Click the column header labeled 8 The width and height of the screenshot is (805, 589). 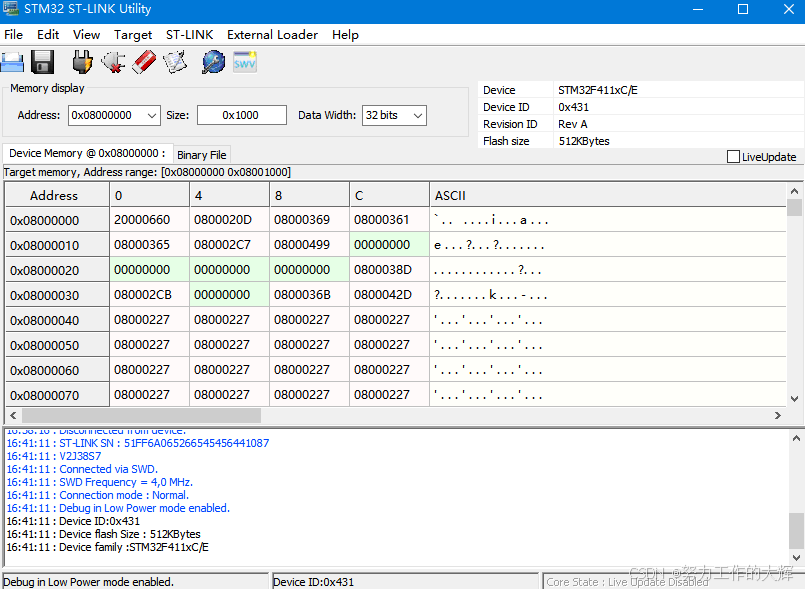coord(310,195)
